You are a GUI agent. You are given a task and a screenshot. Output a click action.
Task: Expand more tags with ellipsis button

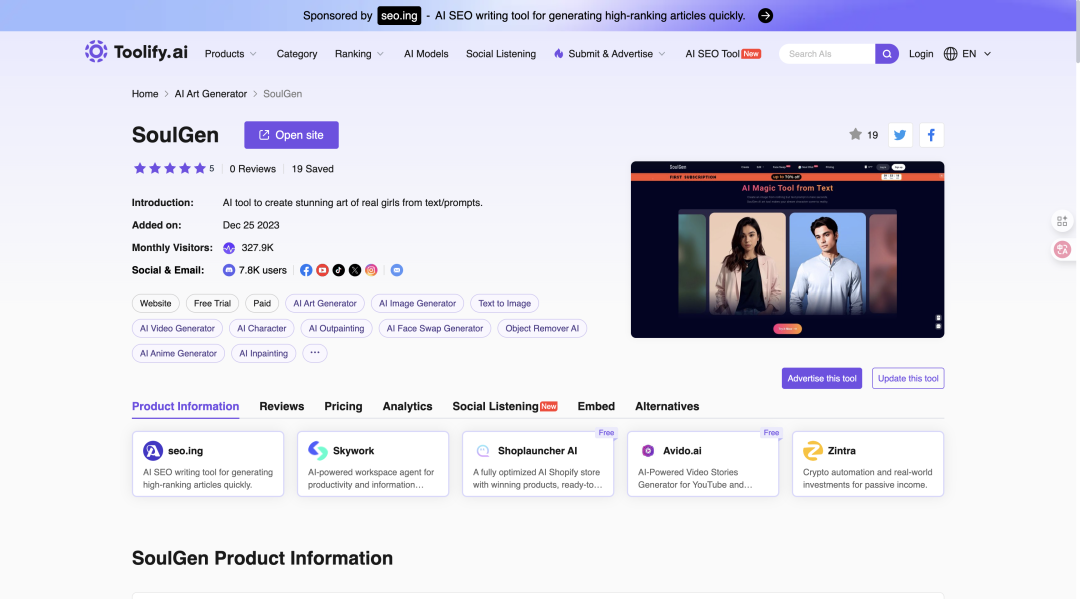(x=315, y=353)
